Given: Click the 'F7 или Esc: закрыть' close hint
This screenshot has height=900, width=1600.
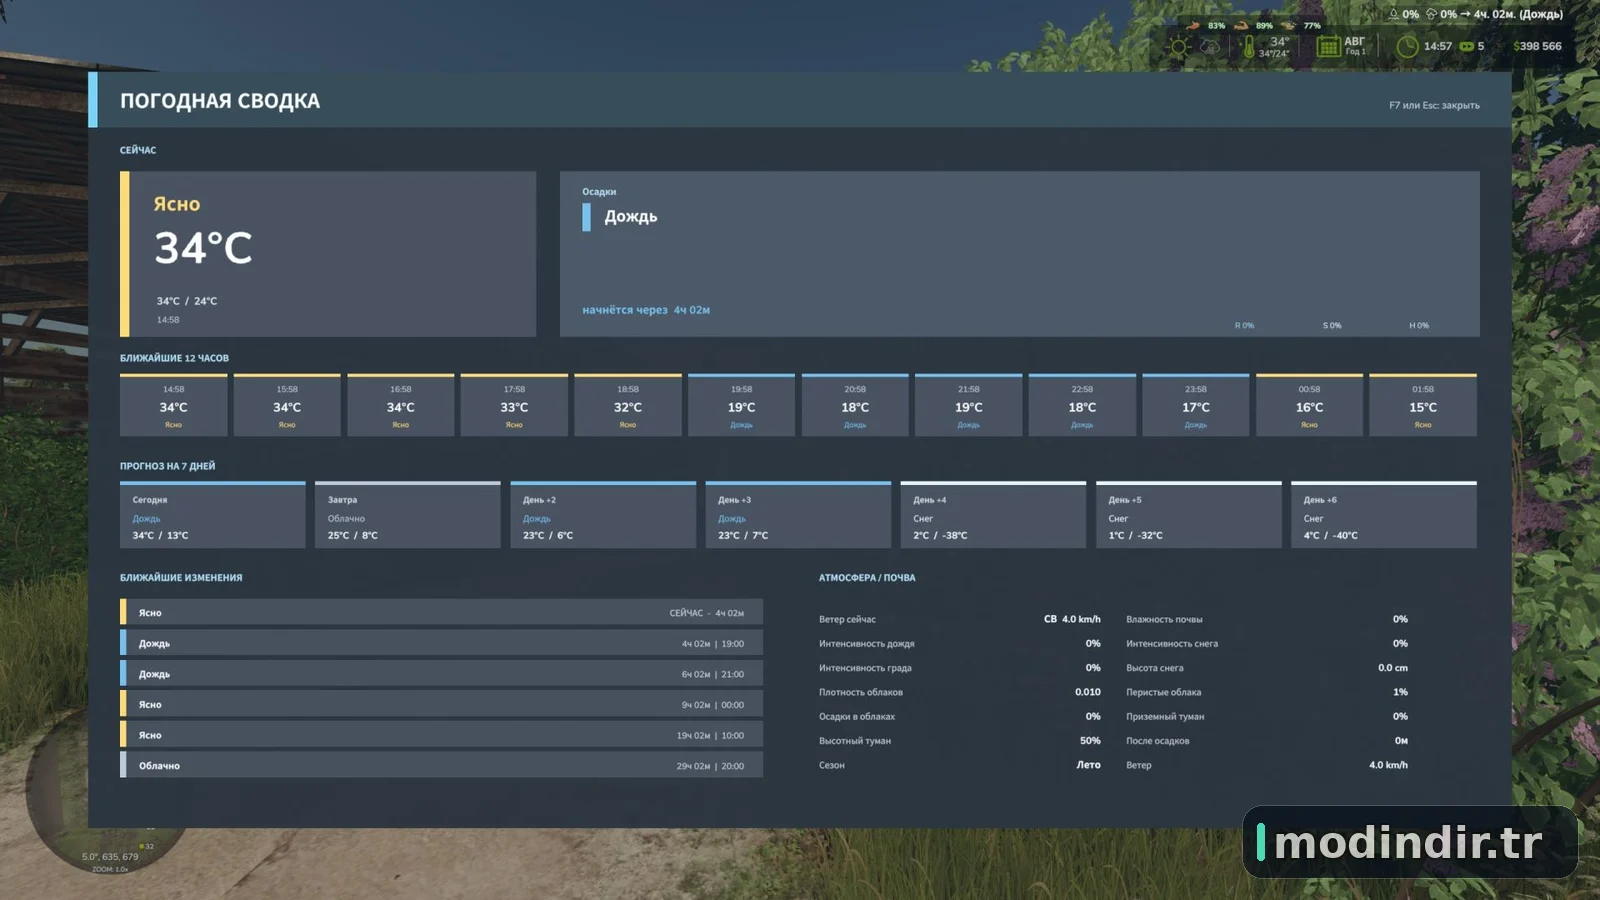Looking at the screenshot, I should tap(1434, 105).
